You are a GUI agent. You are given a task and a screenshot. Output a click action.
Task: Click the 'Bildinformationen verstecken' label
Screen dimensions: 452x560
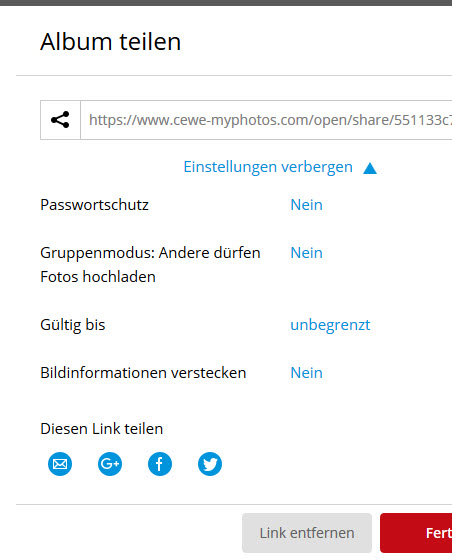pyautogui.click(x=143, y=373)
